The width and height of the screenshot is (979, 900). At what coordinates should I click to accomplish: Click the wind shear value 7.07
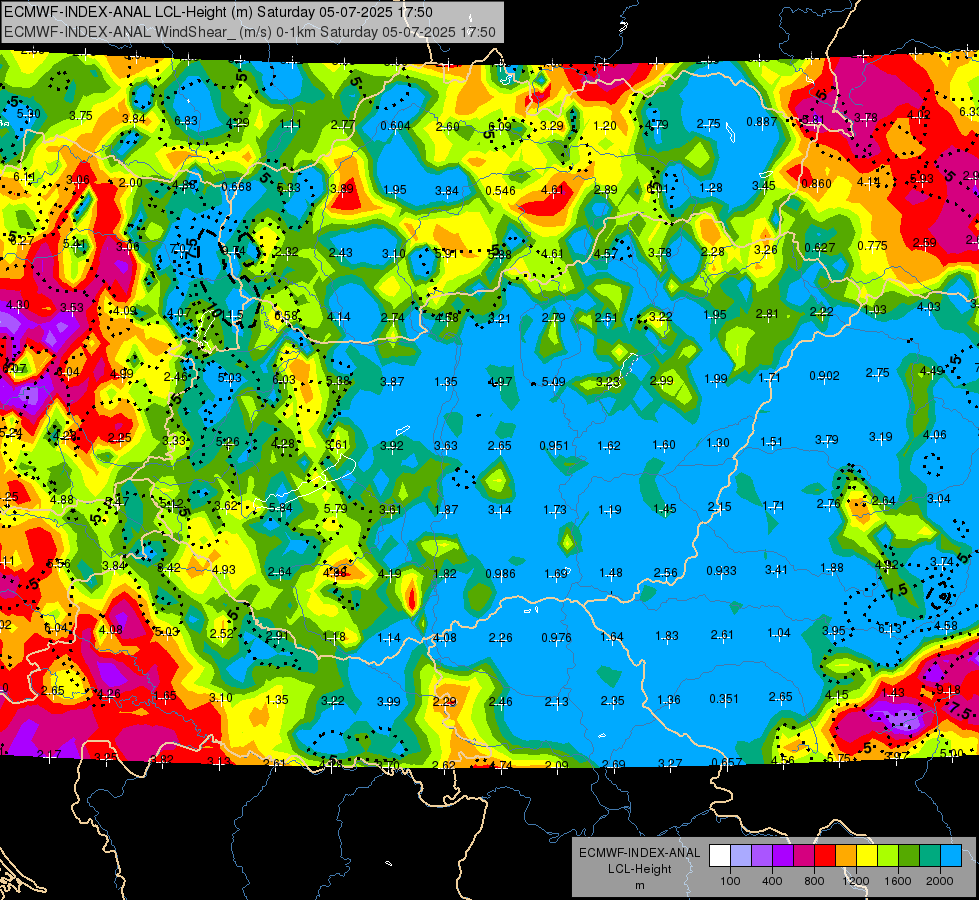(182, 249)
